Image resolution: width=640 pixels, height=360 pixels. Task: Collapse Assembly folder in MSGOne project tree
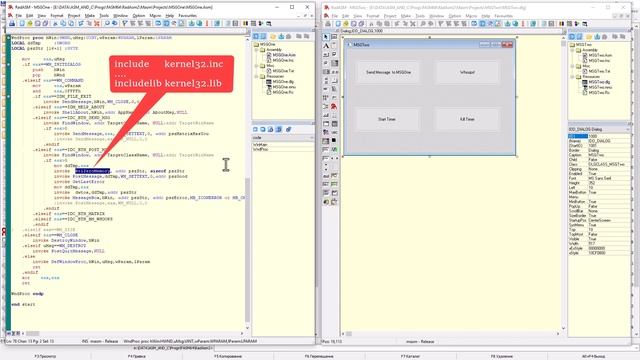tap(257, 50)
